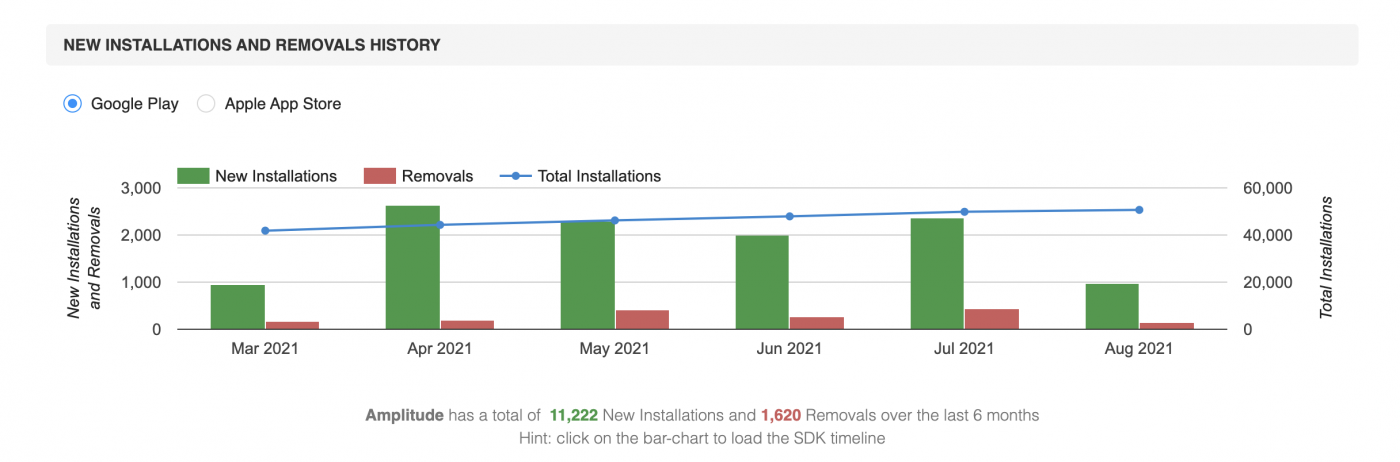Click the SDK timeline hint text

pyautogui.click(x=700, y=438)
